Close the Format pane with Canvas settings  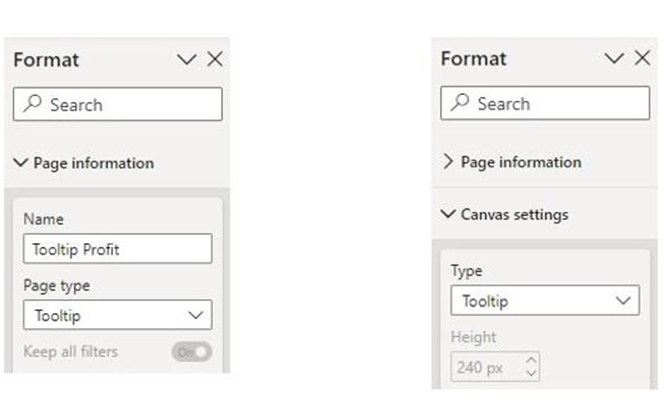pos(642,59)
